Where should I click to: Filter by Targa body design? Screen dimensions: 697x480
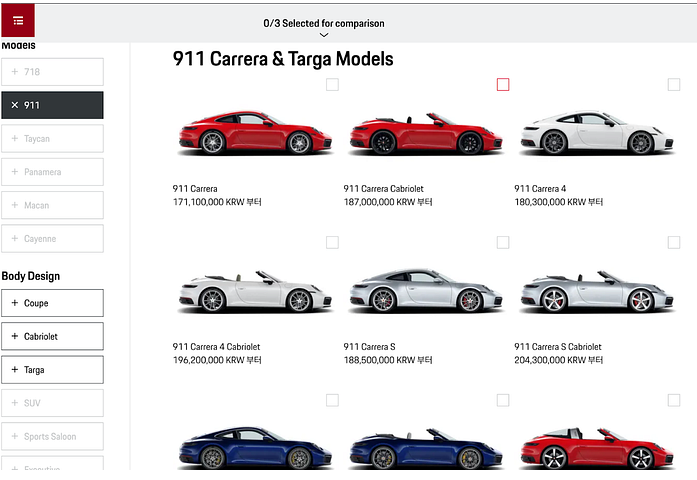52,369
